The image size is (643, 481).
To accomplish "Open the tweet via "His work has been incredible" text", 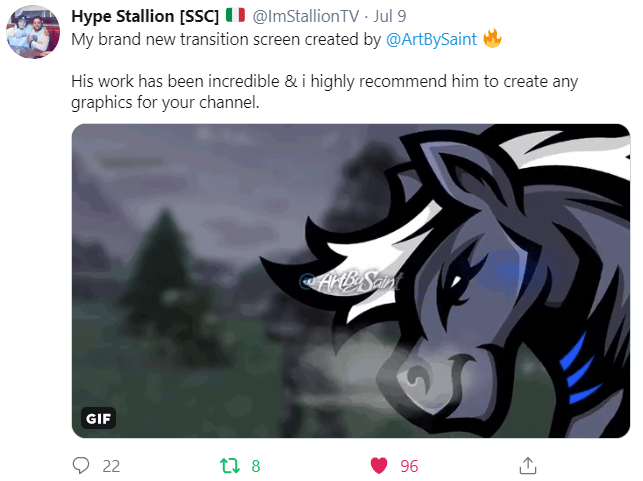I will (x=176, y=81).
